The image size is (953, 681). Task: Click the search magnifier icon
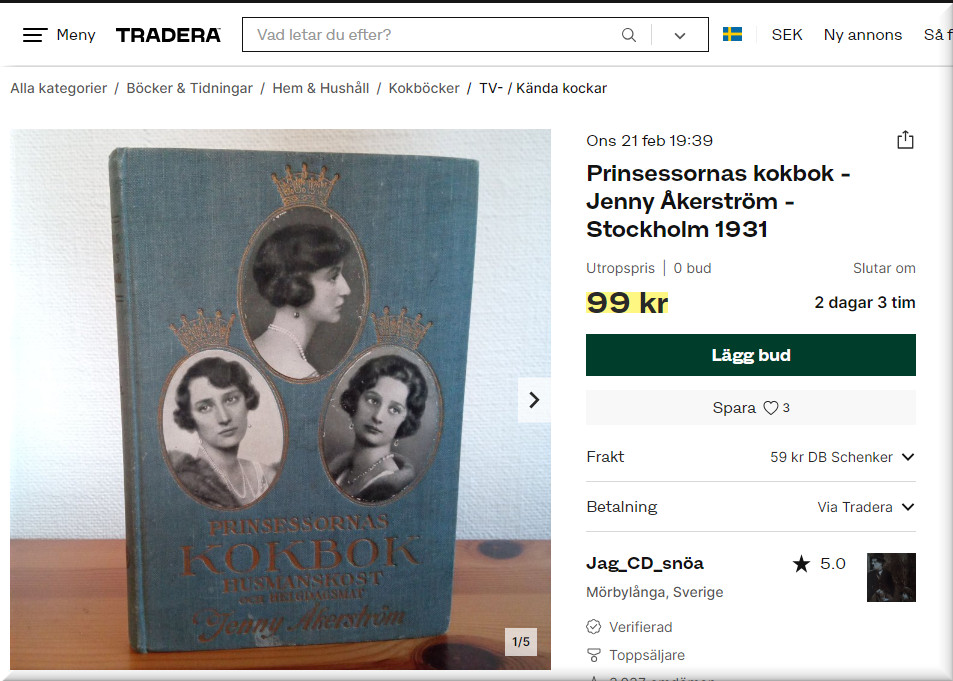629,35
